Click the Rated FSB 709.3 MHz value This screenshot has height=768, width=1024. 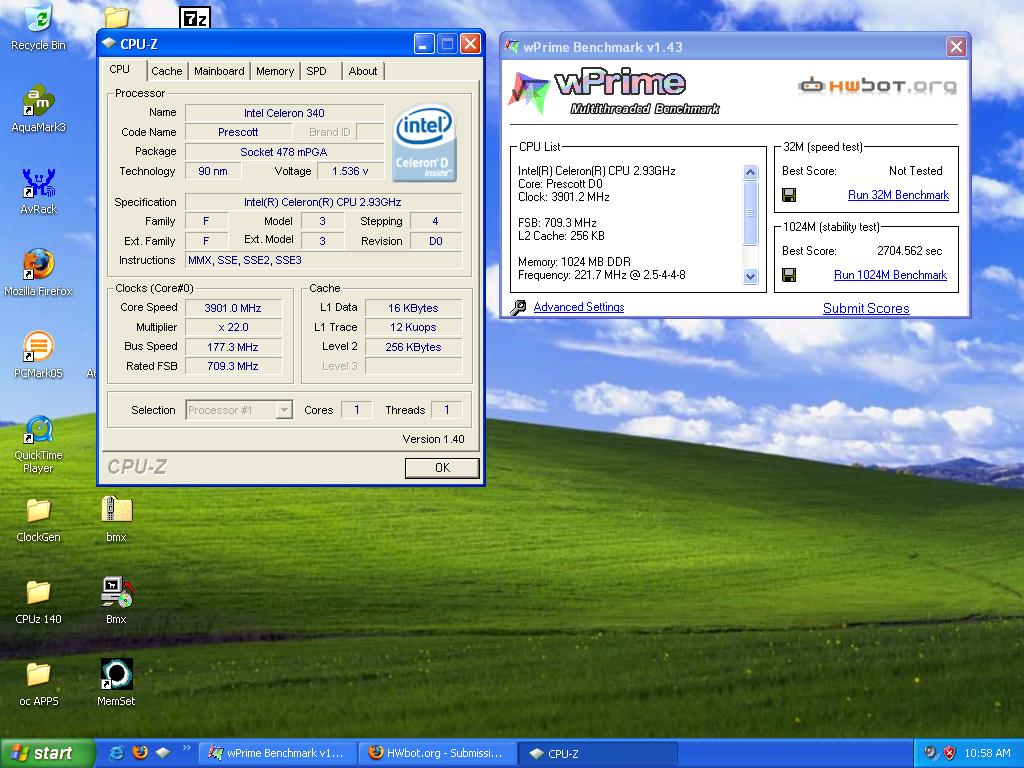click(x=233, y=366)
